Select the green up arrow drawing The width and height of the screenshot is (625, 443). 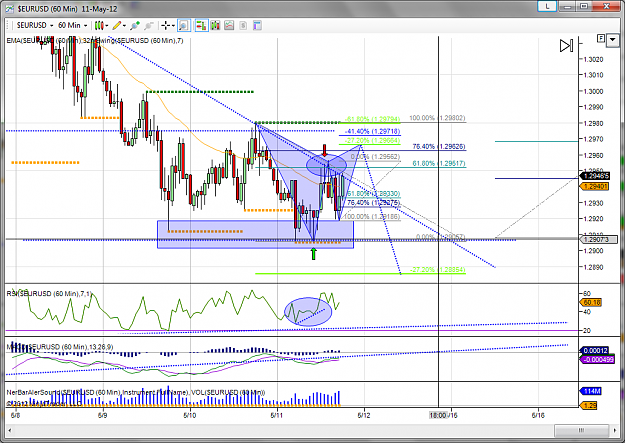pos(314,254)
